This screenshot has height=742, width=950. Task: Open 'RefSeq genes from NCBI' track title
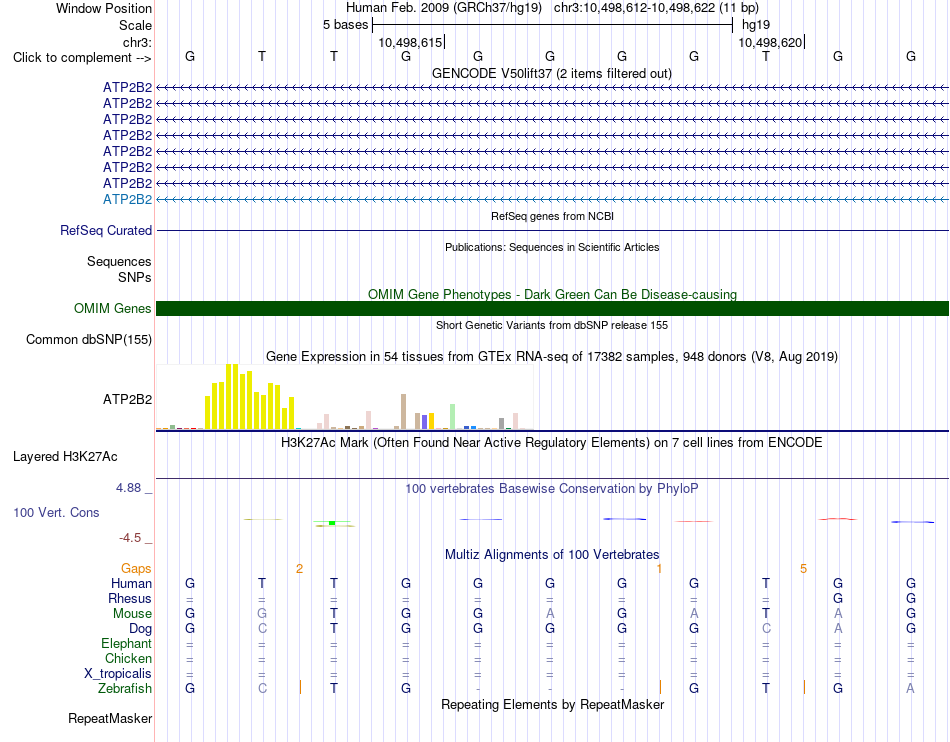coord(552,216)
